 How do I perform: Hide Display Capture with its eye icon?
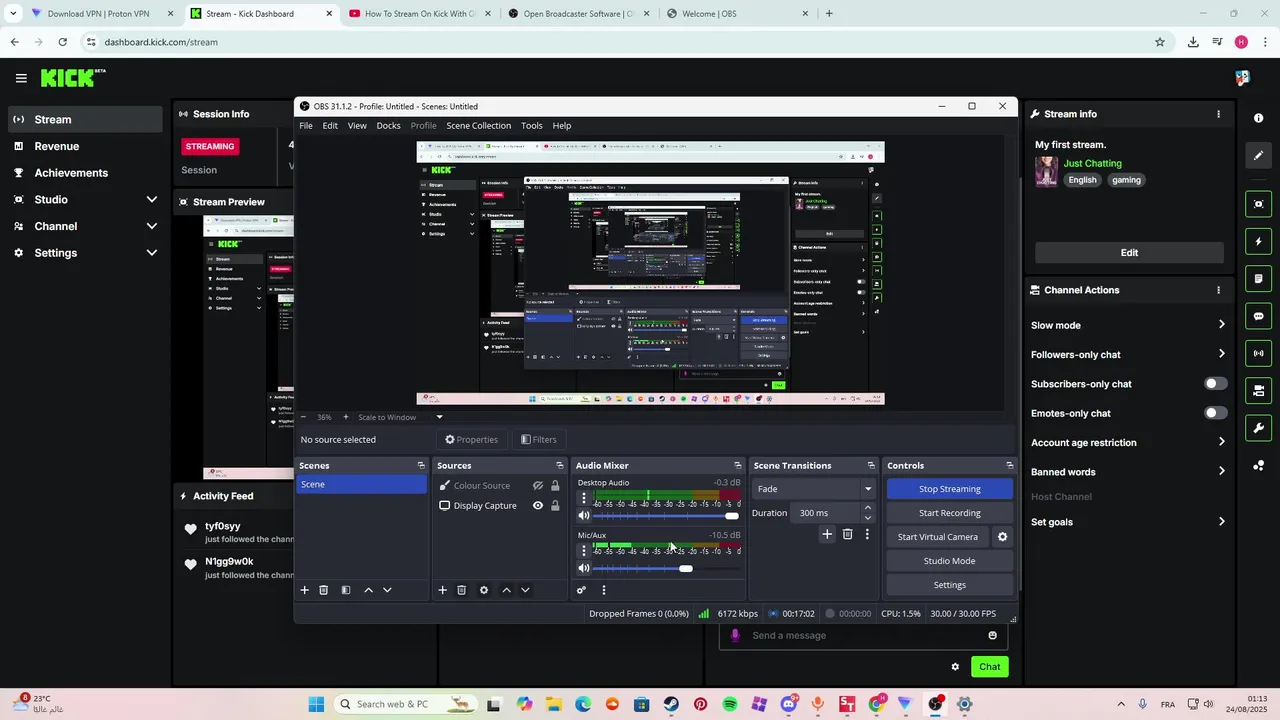(538, 506)
